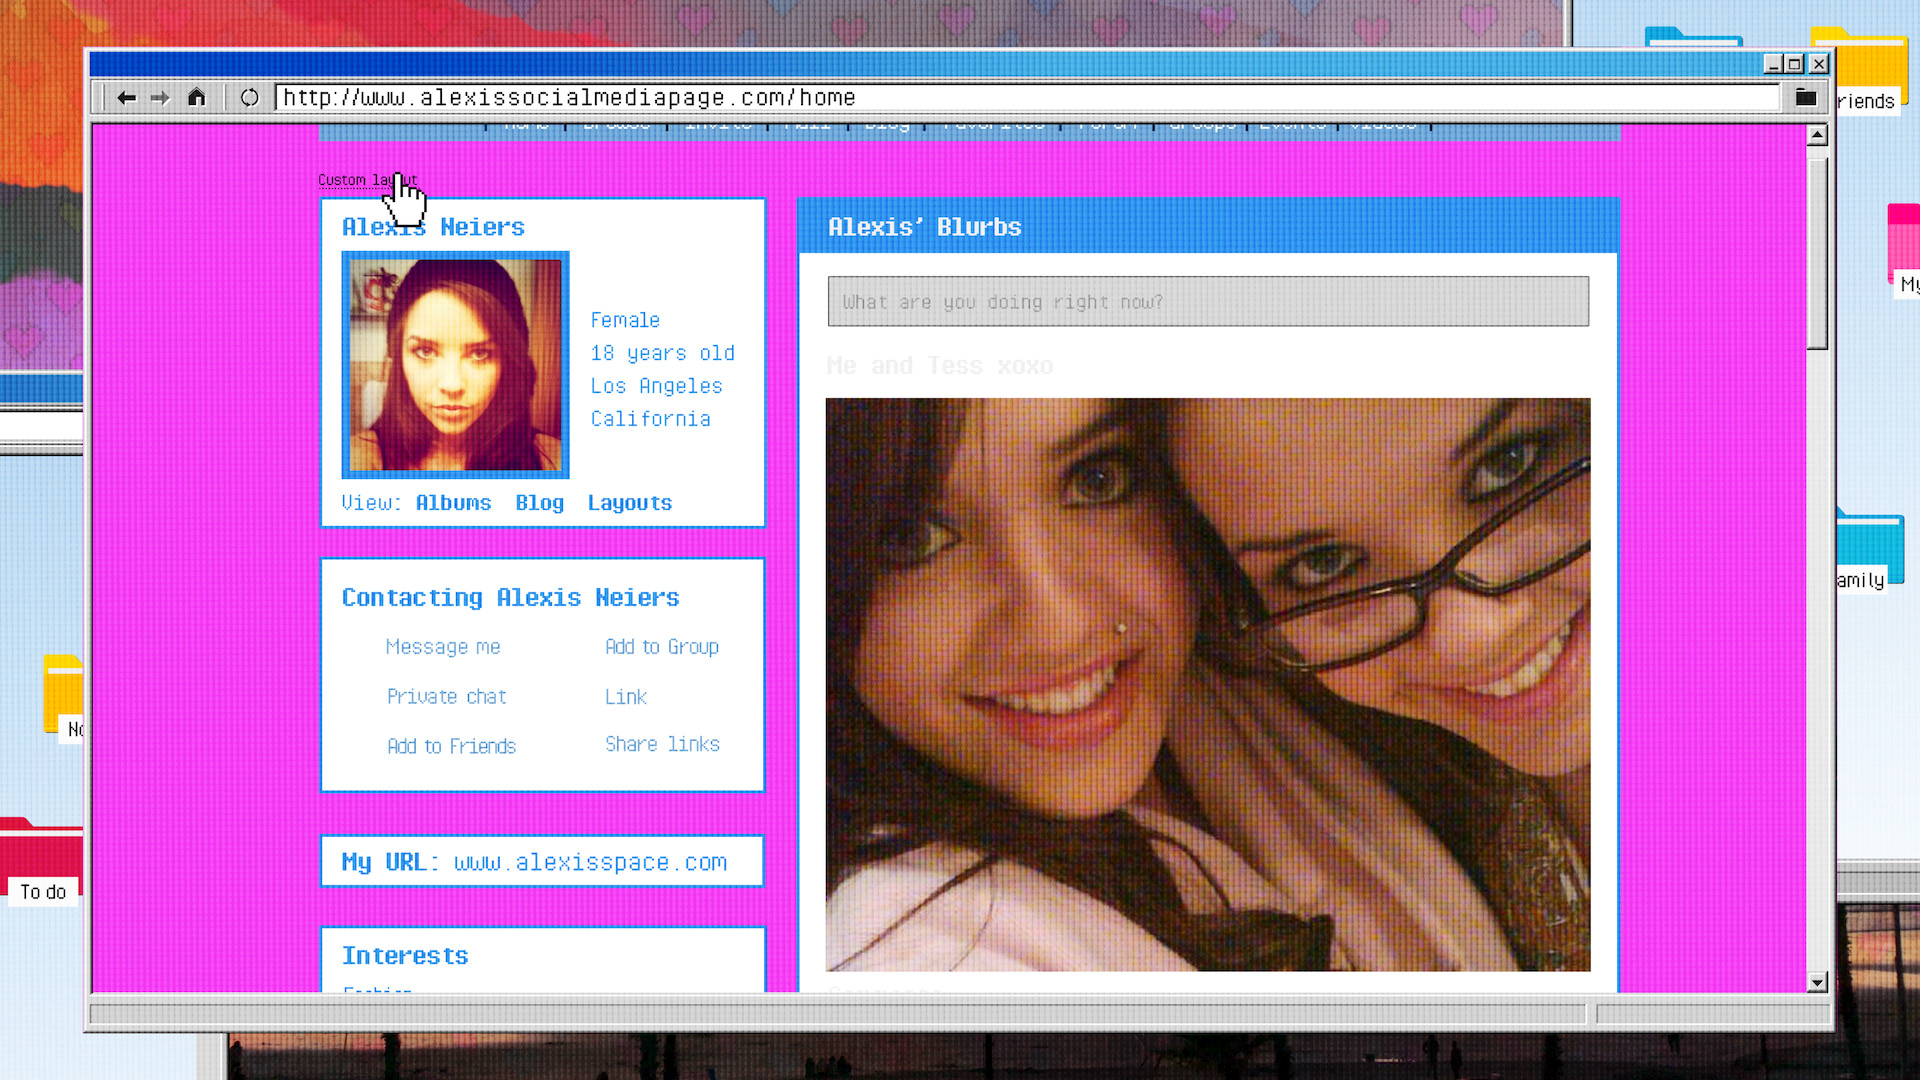
Task: Select the Add to Friends option
Action: [451, 746]
